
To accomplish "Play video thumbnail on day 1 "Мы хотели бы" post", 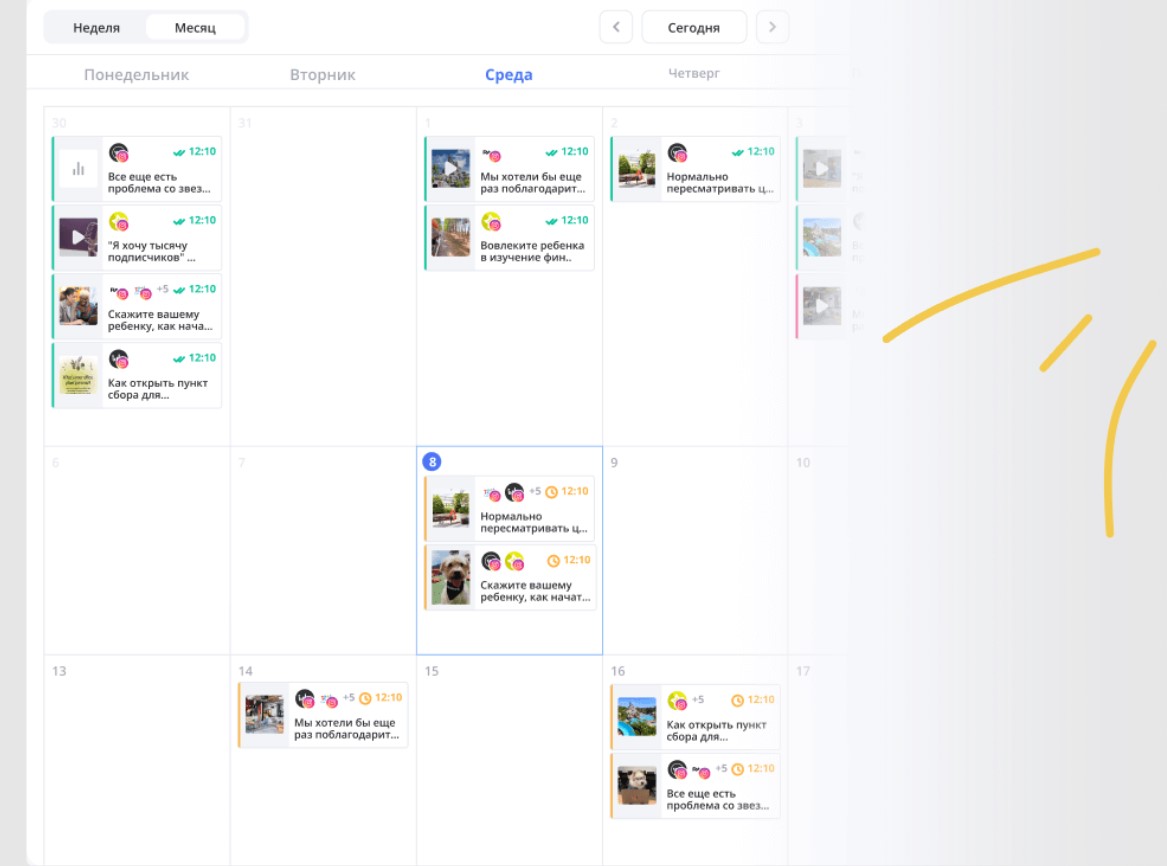I will [451, 169].
